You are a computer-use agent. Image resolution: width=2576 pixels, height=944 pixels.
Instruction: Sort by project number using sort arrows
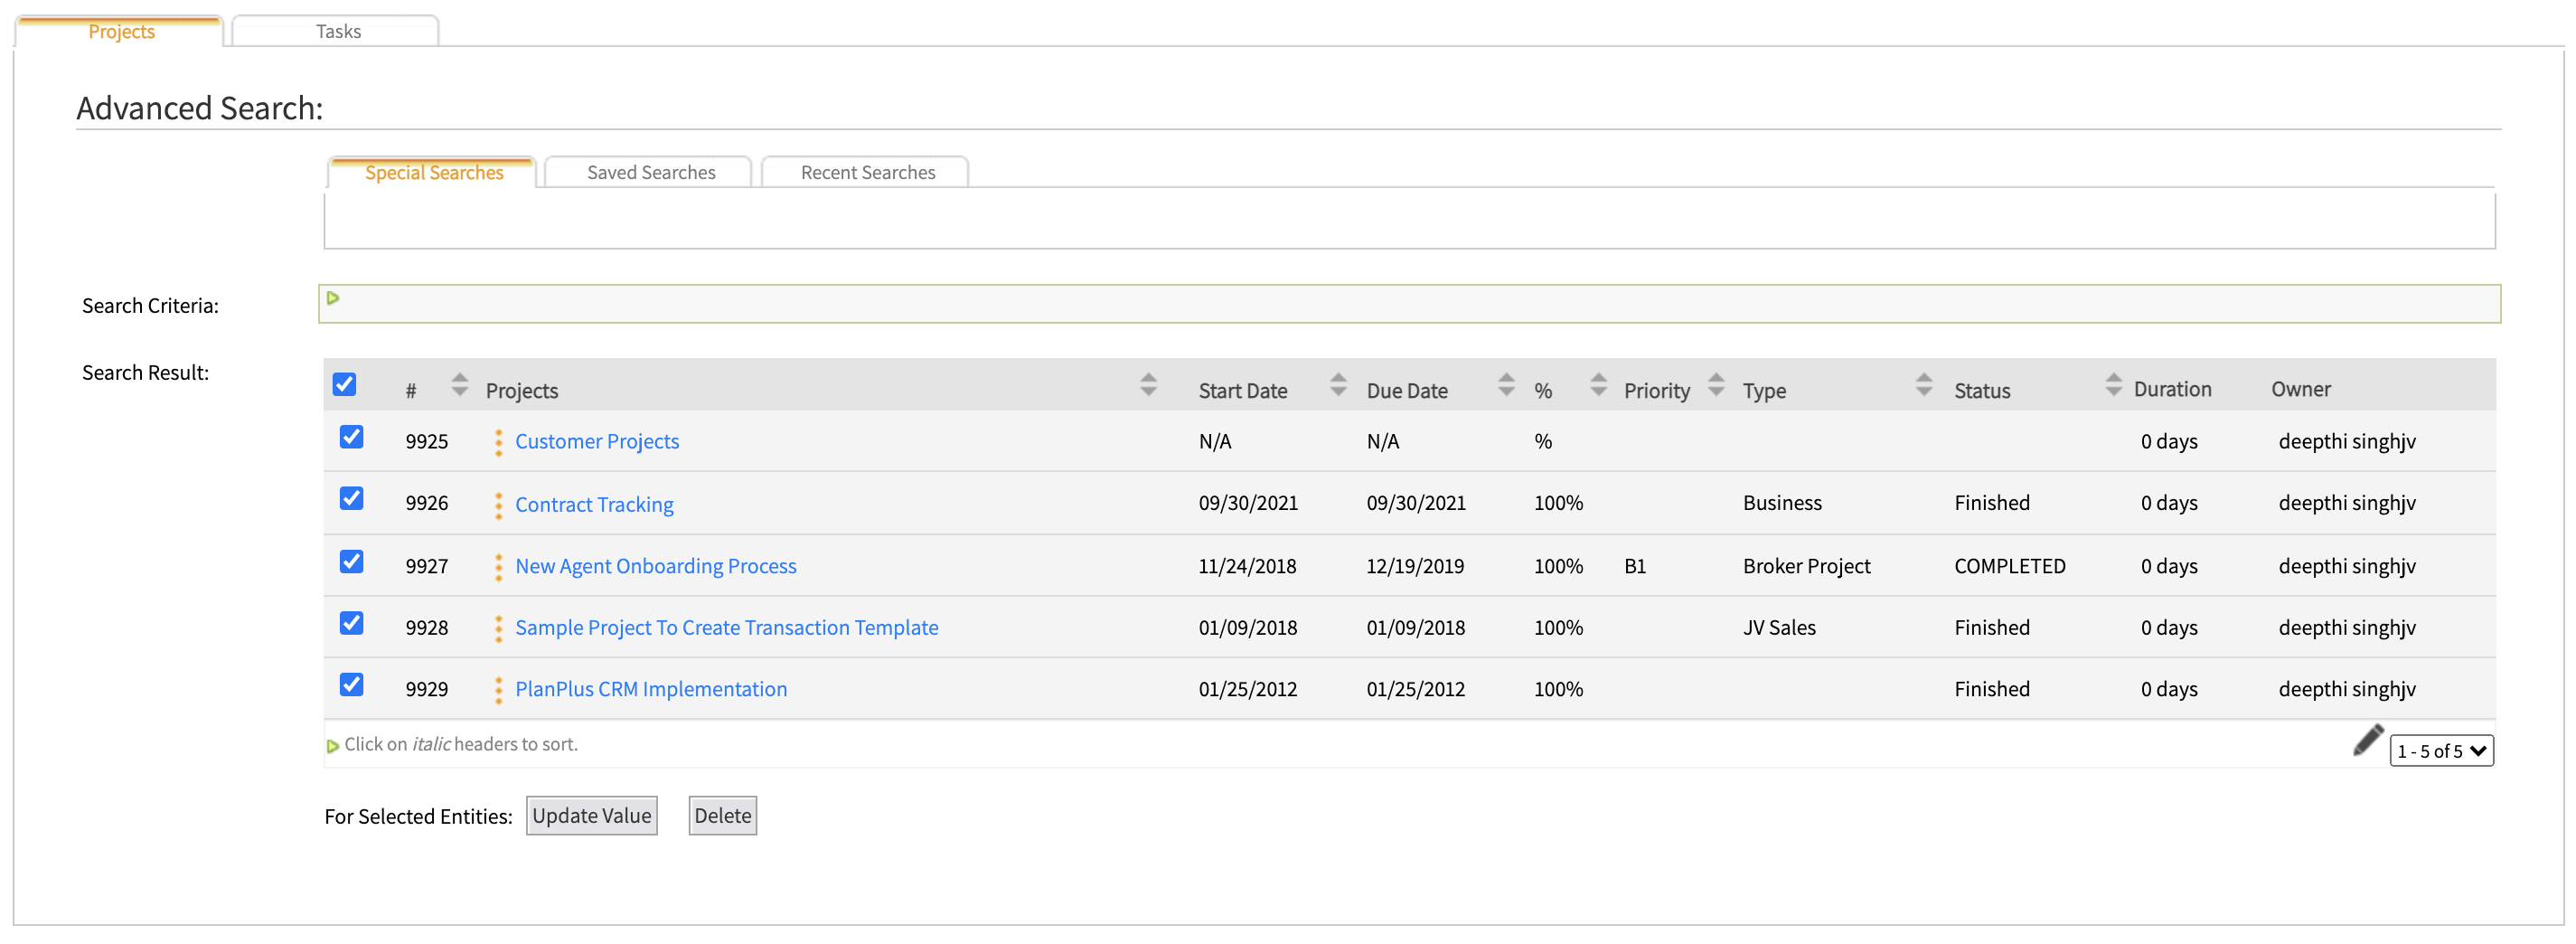pos(459,385)
